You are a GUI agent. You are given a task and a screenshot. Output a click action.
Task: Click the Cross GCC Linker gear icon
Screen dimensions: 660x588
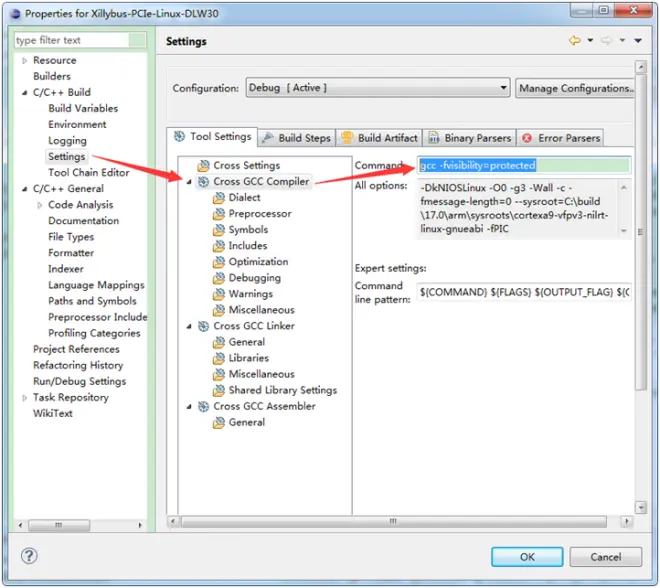click(x=204, y=326)
